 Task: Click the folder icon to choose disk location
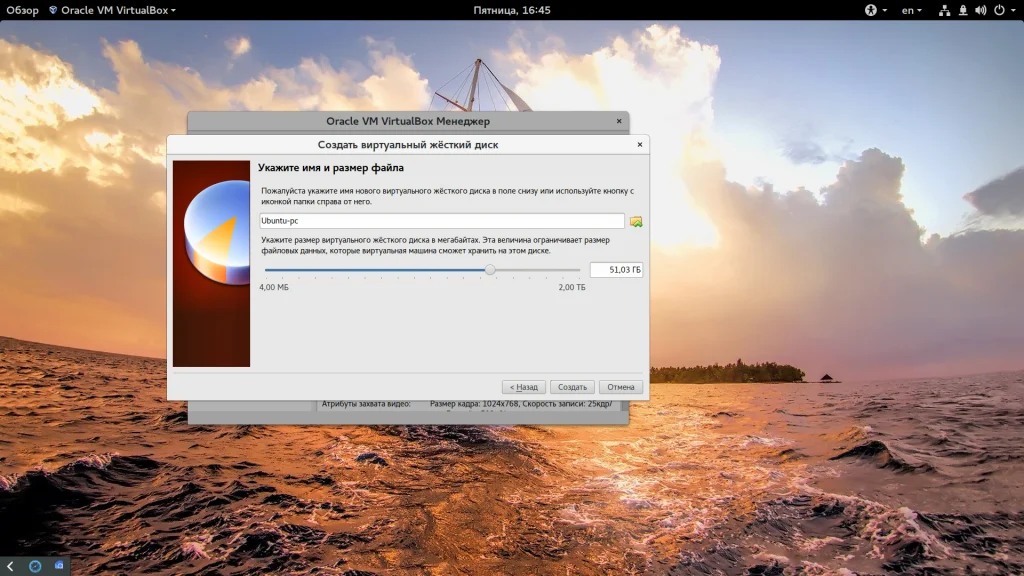636,221
